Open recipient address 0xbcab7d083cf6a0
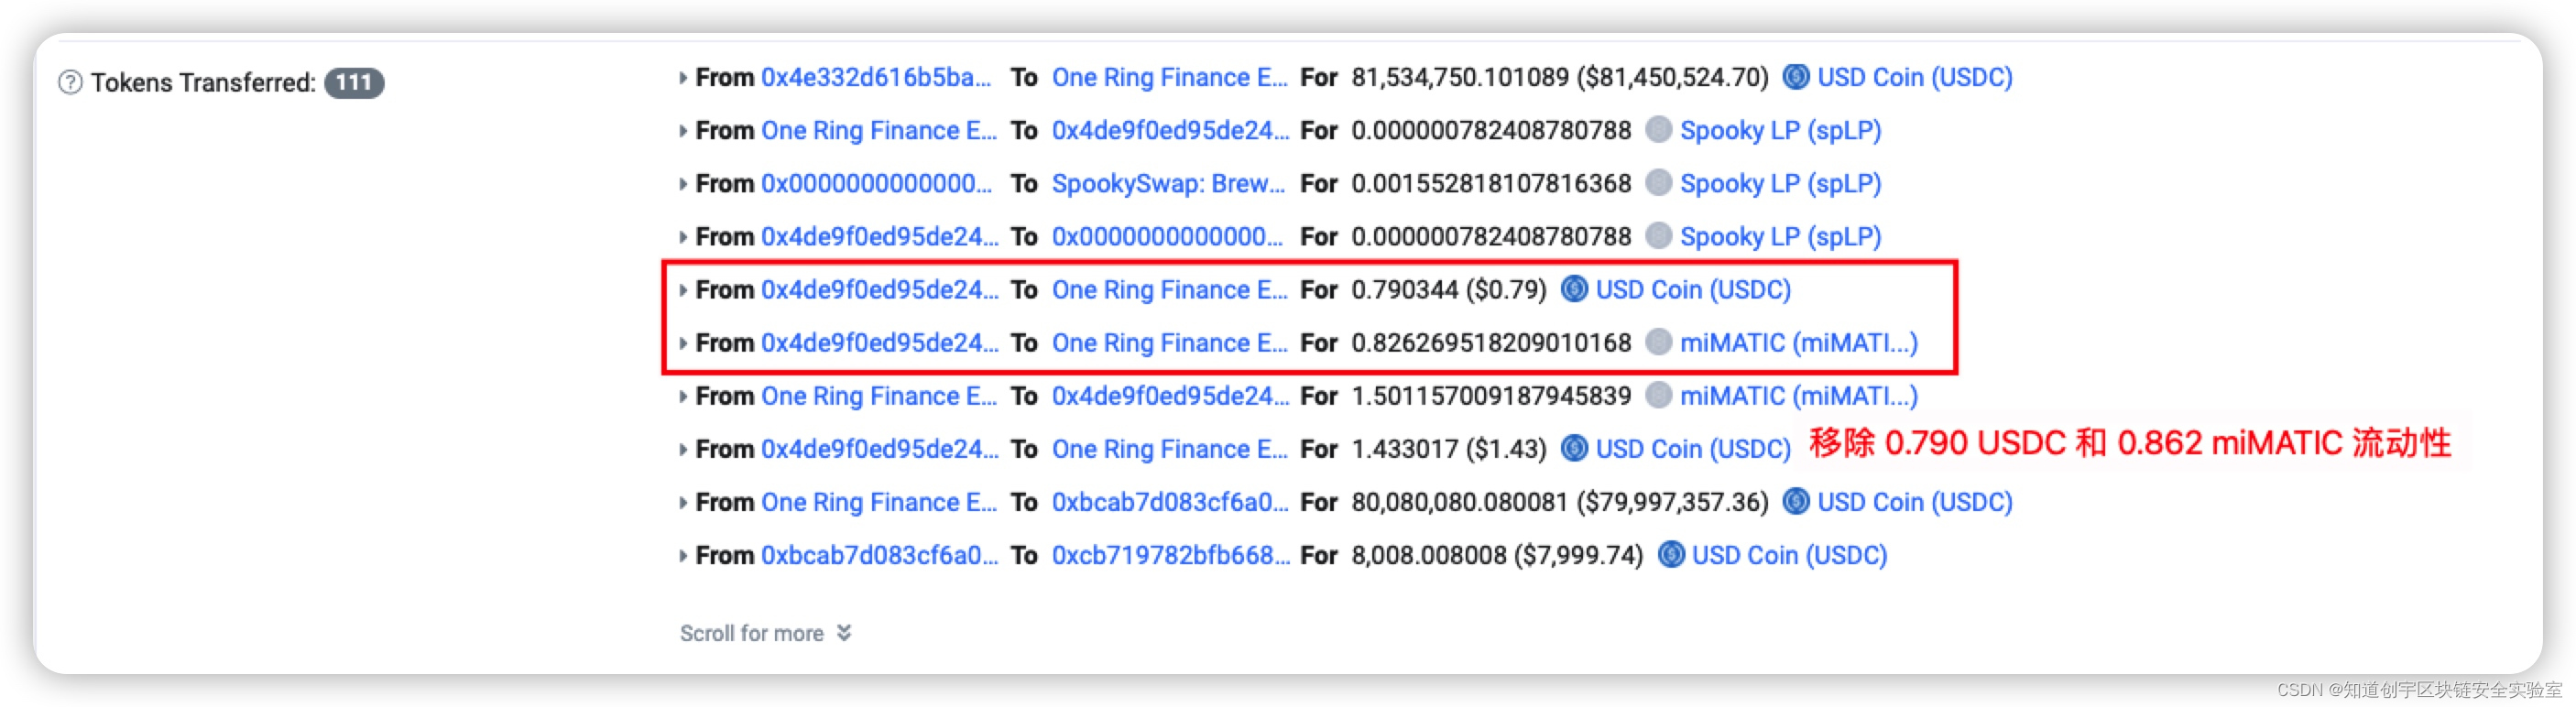Image resolution: width=2576 pixels, height=707 pixels. [x=1170, y=501]
